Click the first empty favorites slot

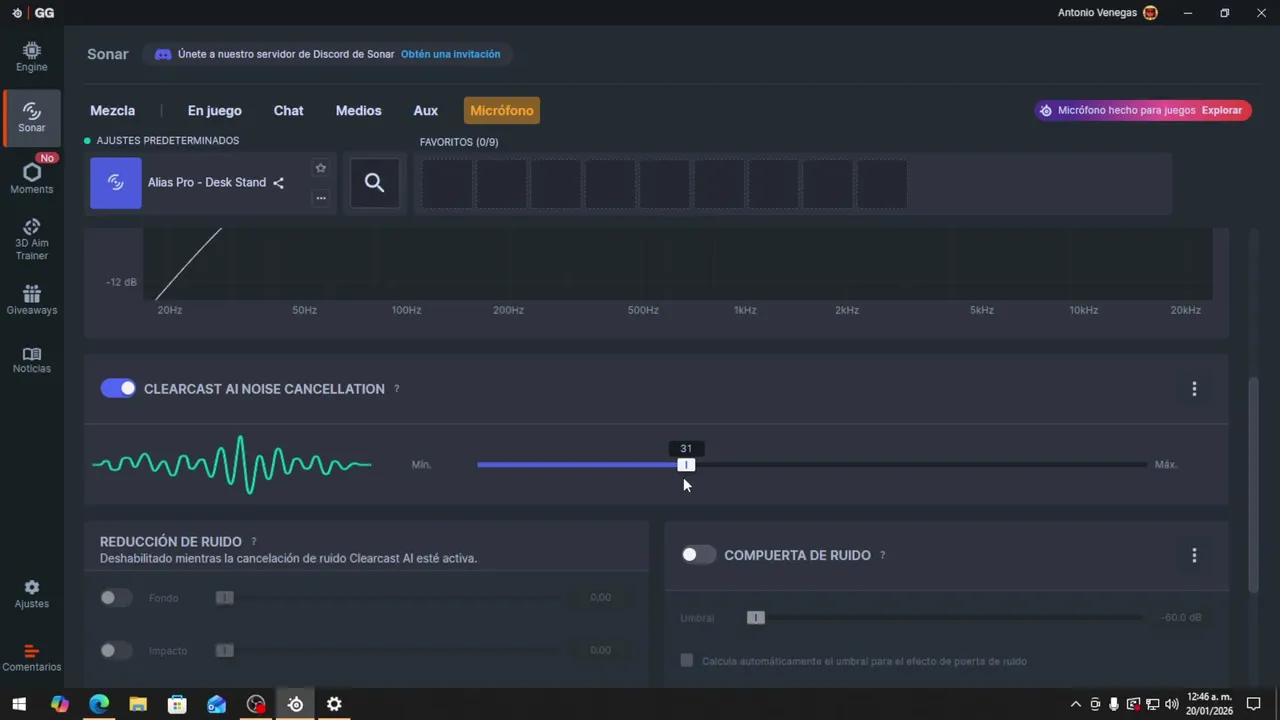coord(447,184)
